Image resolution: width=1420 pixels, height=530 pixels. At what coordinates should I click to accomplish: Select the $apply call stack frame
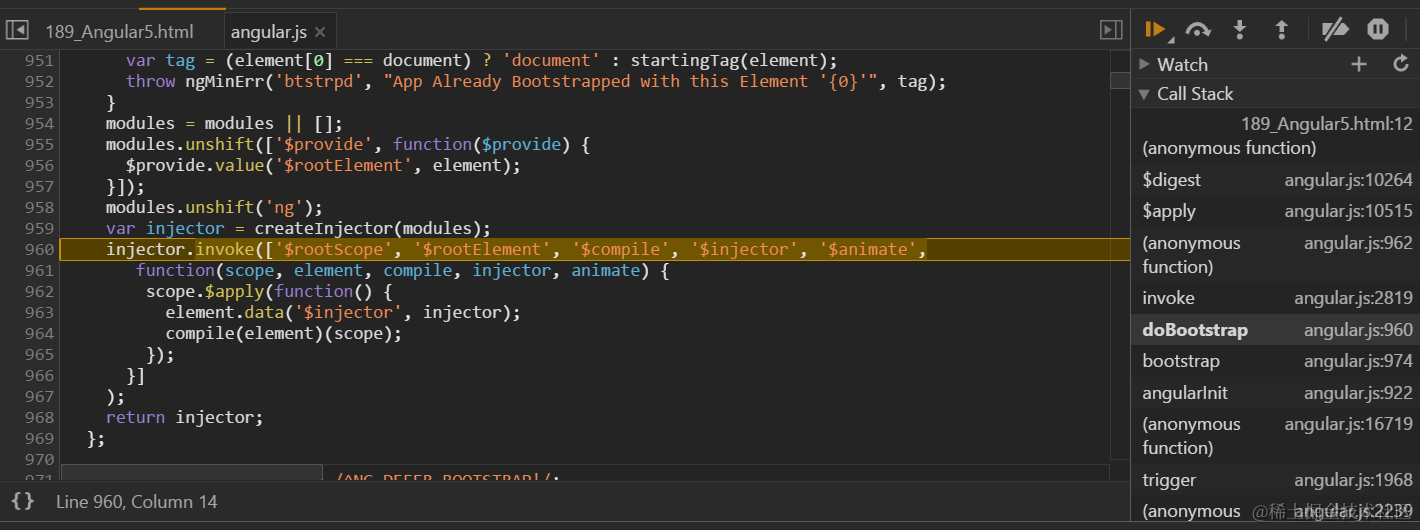point(1276,211)
